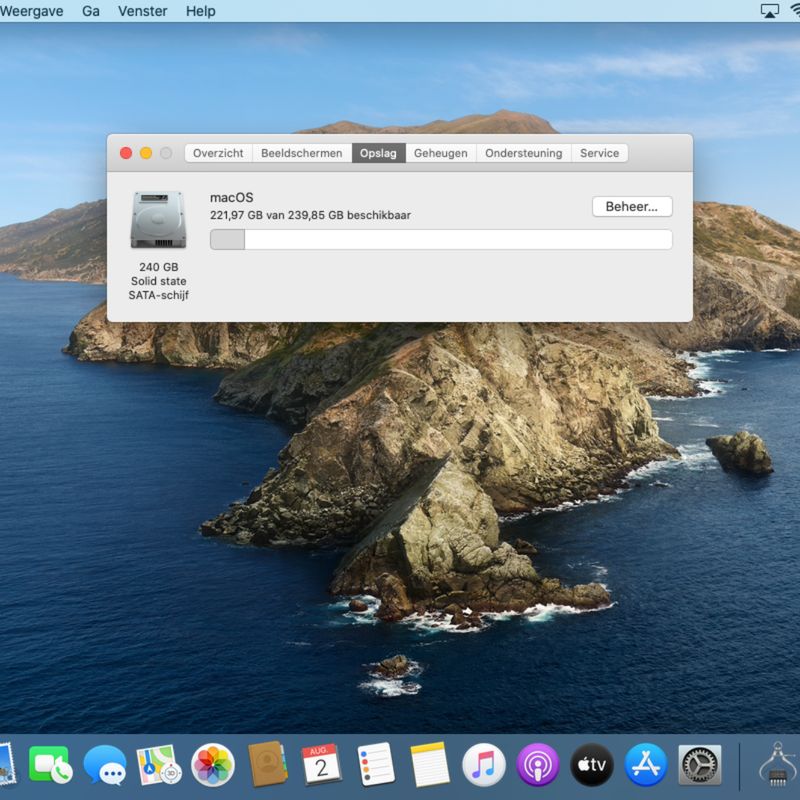Click the Beheer... button
The width and height of the screenshot is (800, 800).
coord(632,207)
